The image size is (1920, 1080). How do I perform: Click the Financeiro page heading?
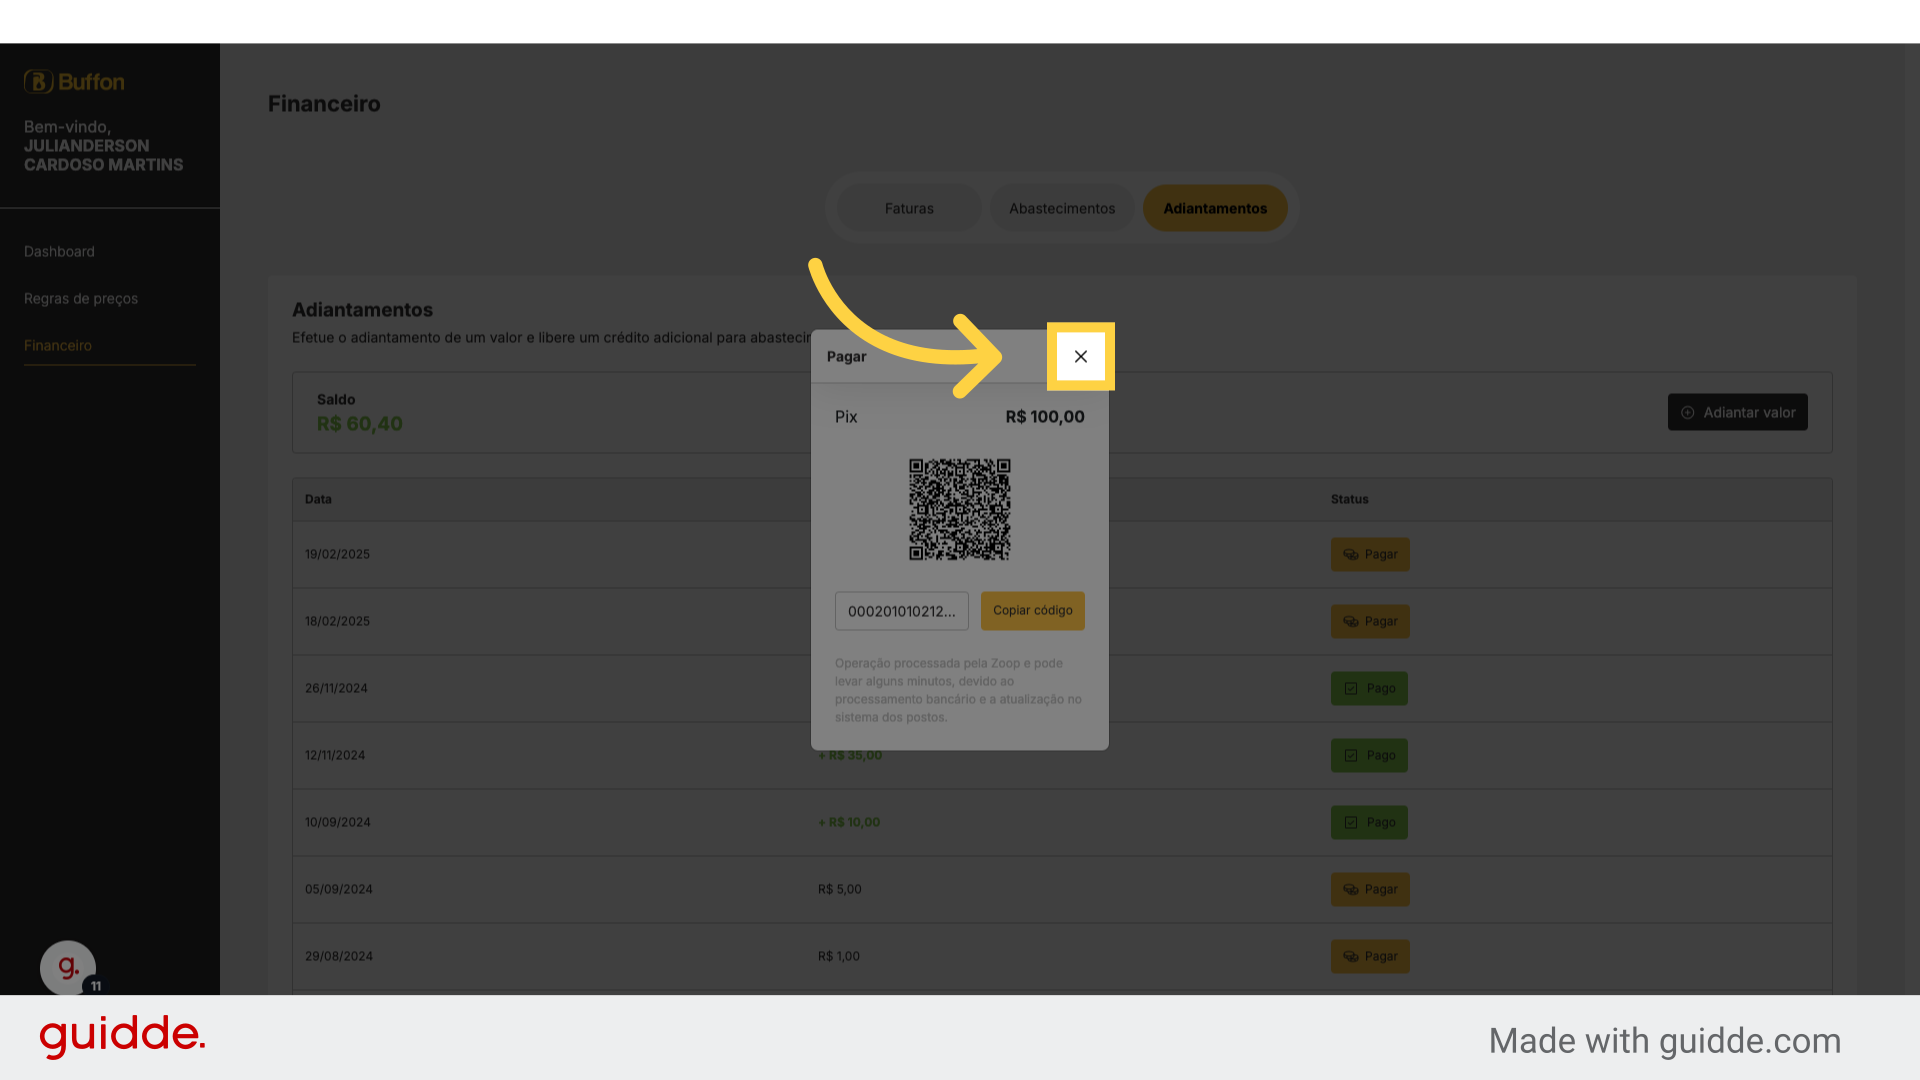324,104
